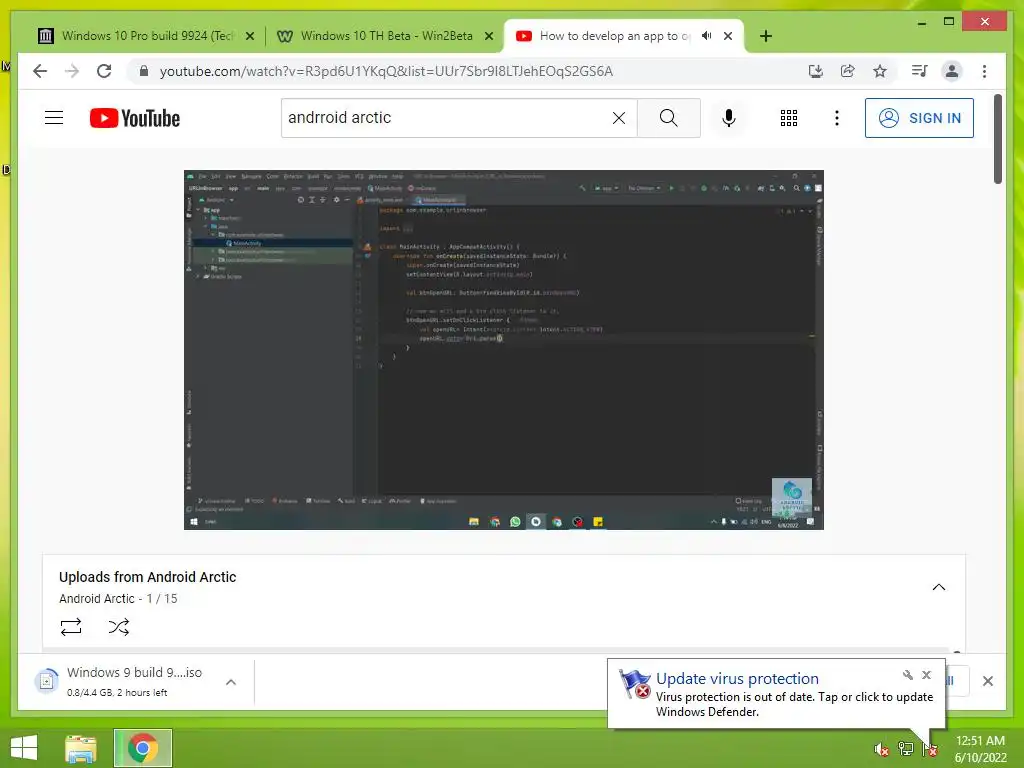Close the YouTube video tab

pos(728,36)
